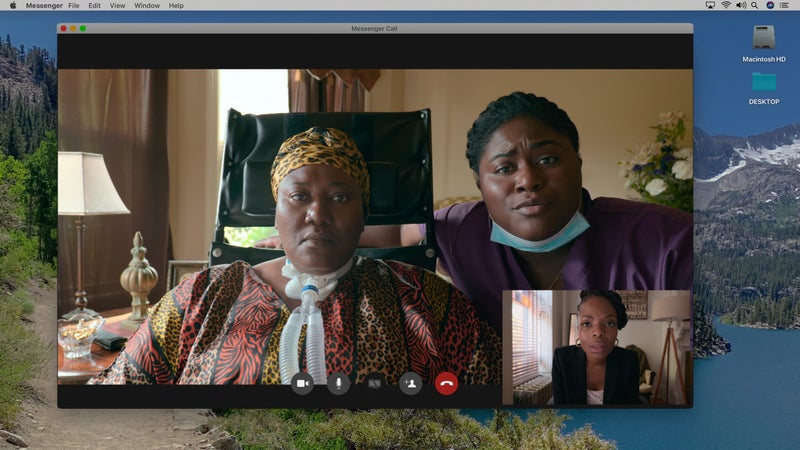Click the volume icon in menu bar
800x450 pixels.
(740, 5)
